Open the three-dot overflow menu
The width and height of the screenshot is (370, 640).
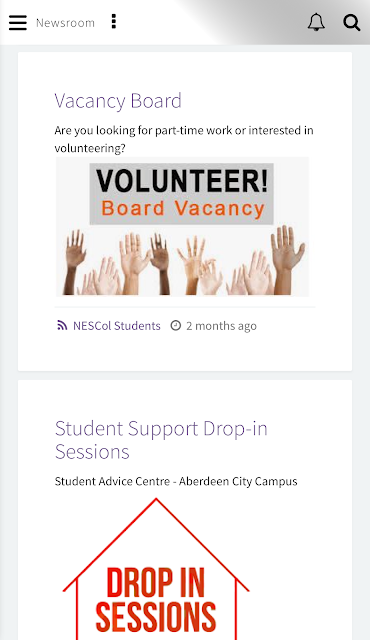[x=114, y=22]
